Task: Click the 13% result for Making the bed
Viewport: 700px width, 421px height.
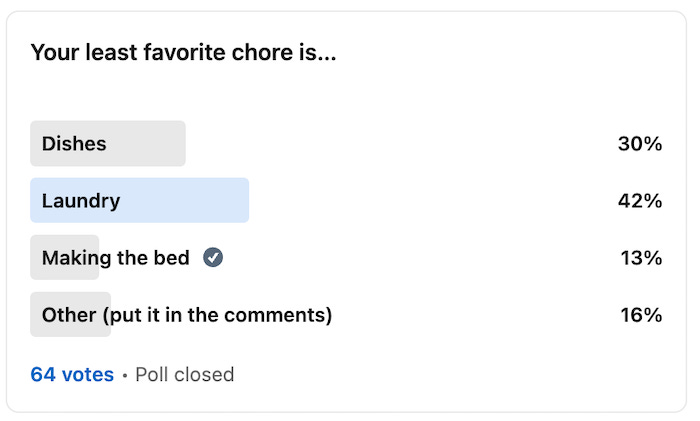Action: click(640, 258)
